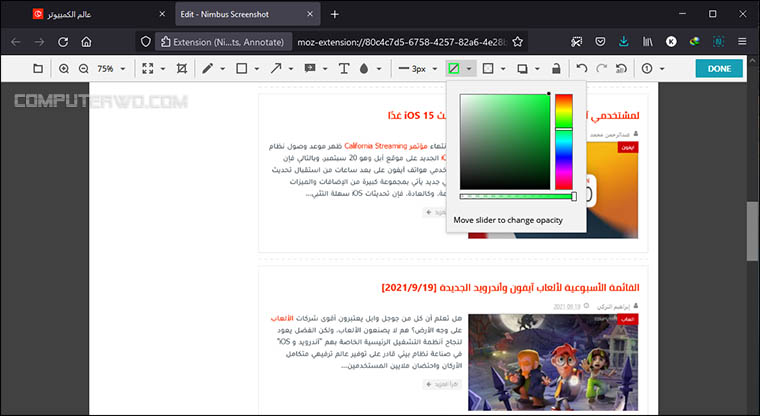This screenshot has height=416, width=760.
Task: Redo the last undone edit
Action: tap(602, 69)
